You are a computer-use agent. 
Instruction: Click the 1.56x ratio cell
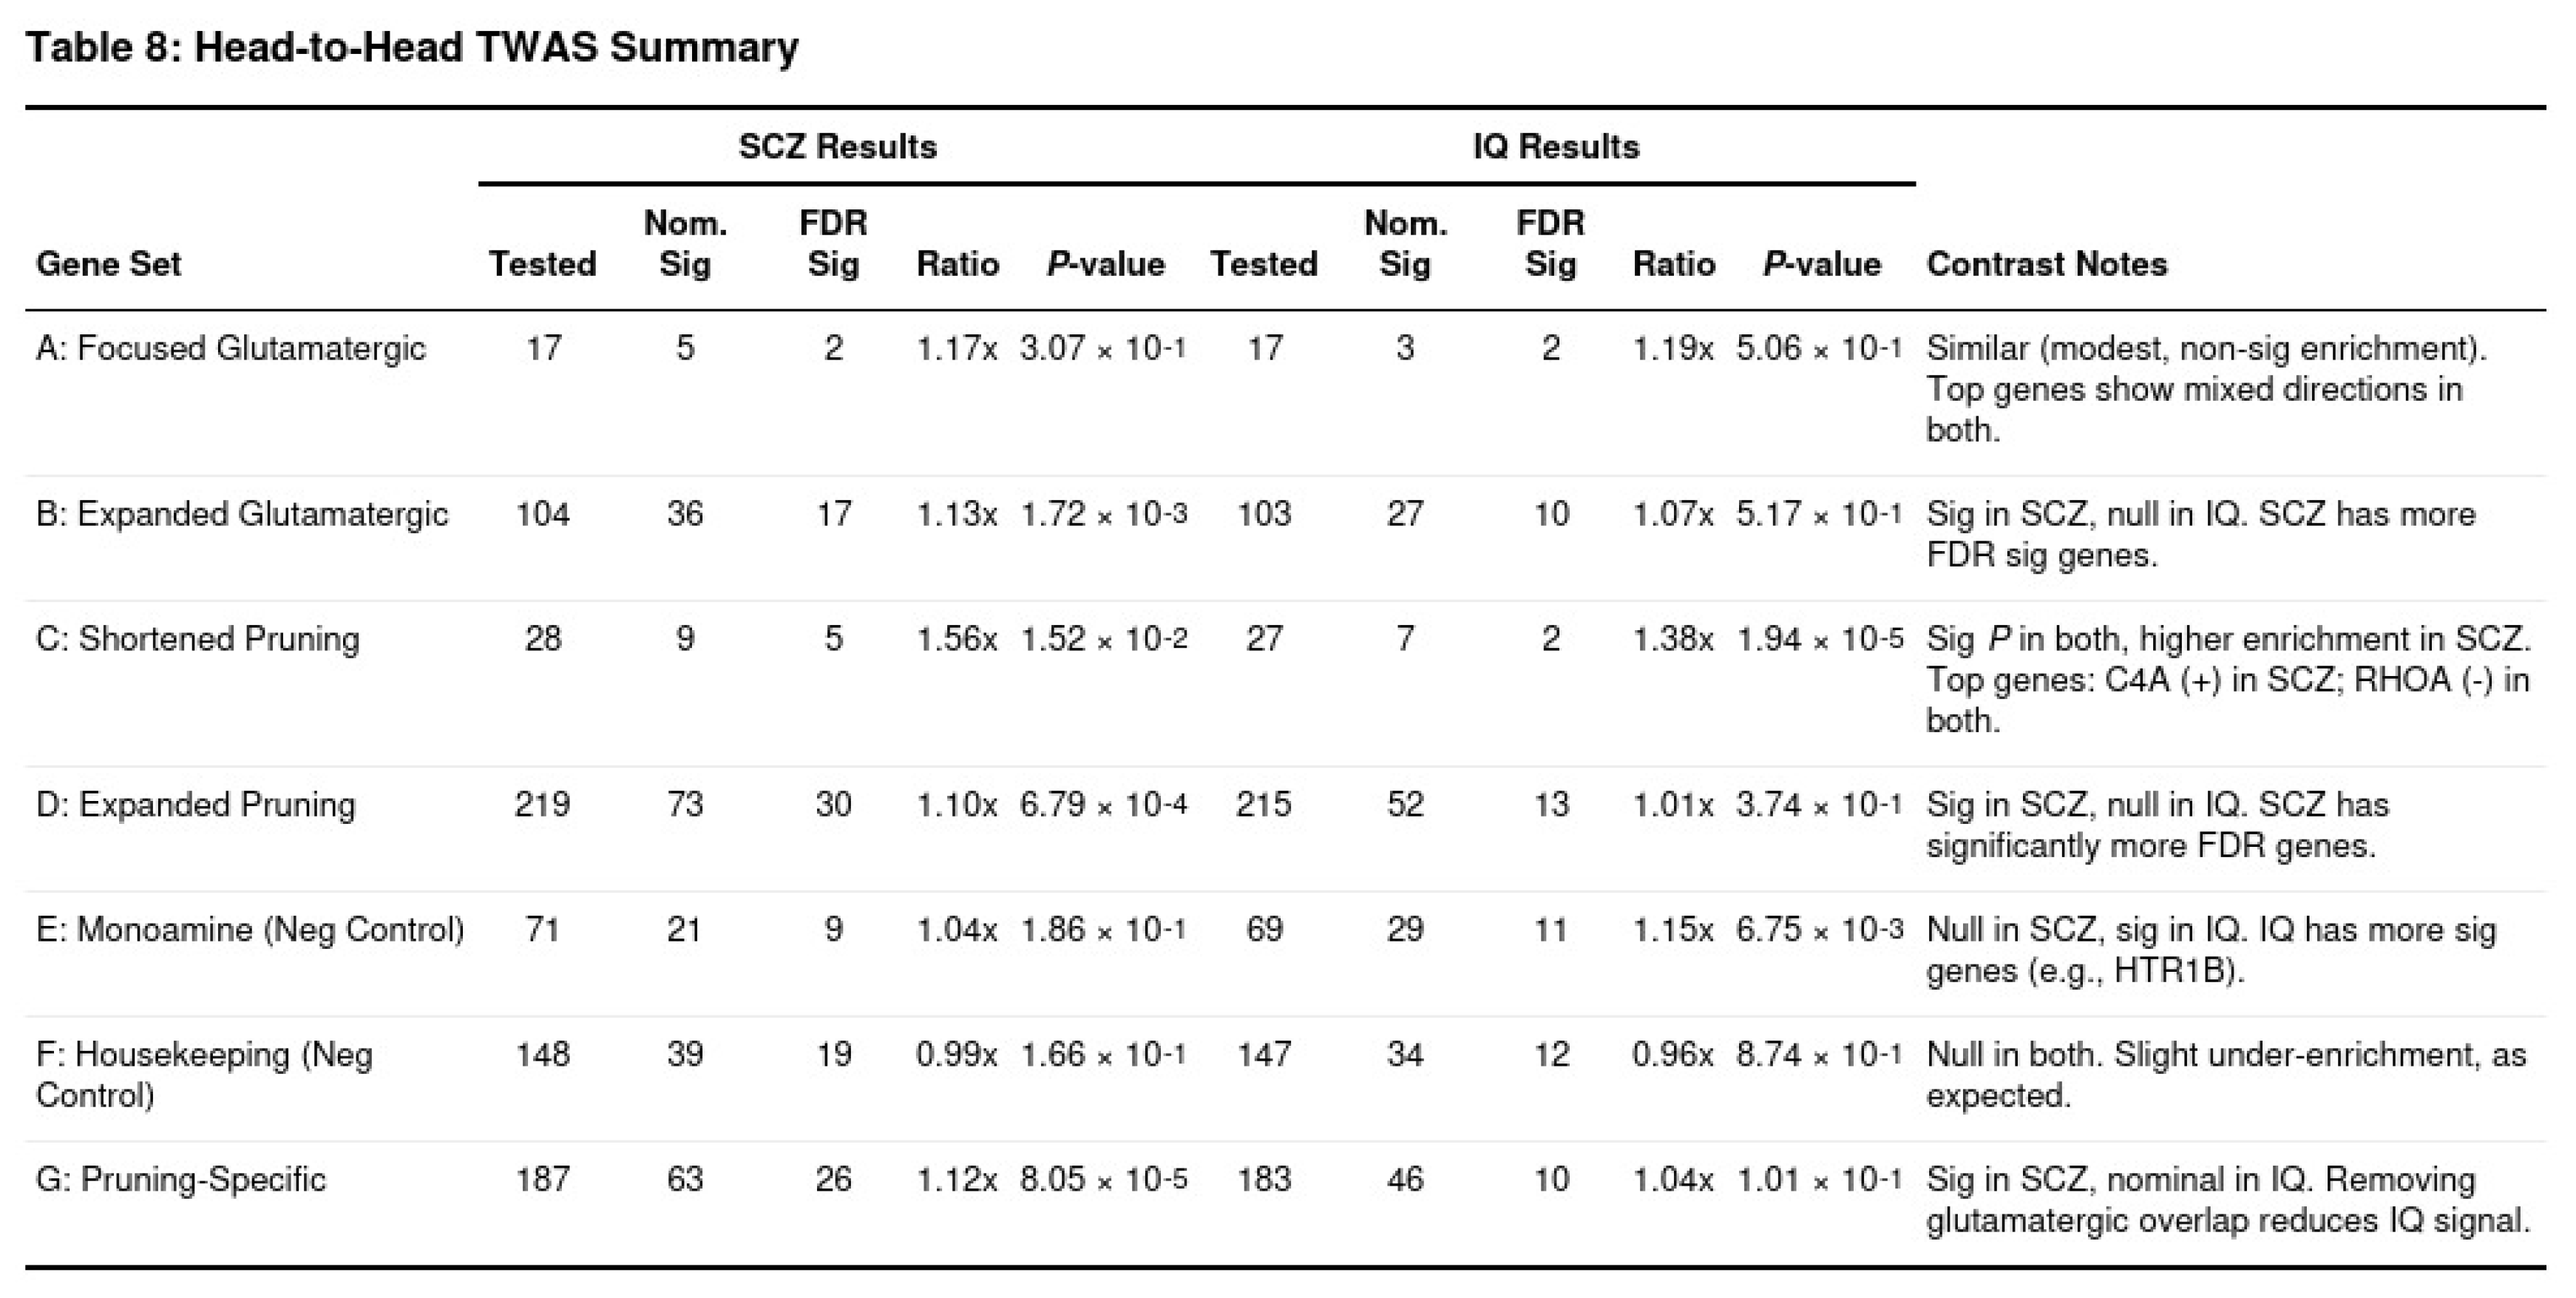tap(956, 639)
